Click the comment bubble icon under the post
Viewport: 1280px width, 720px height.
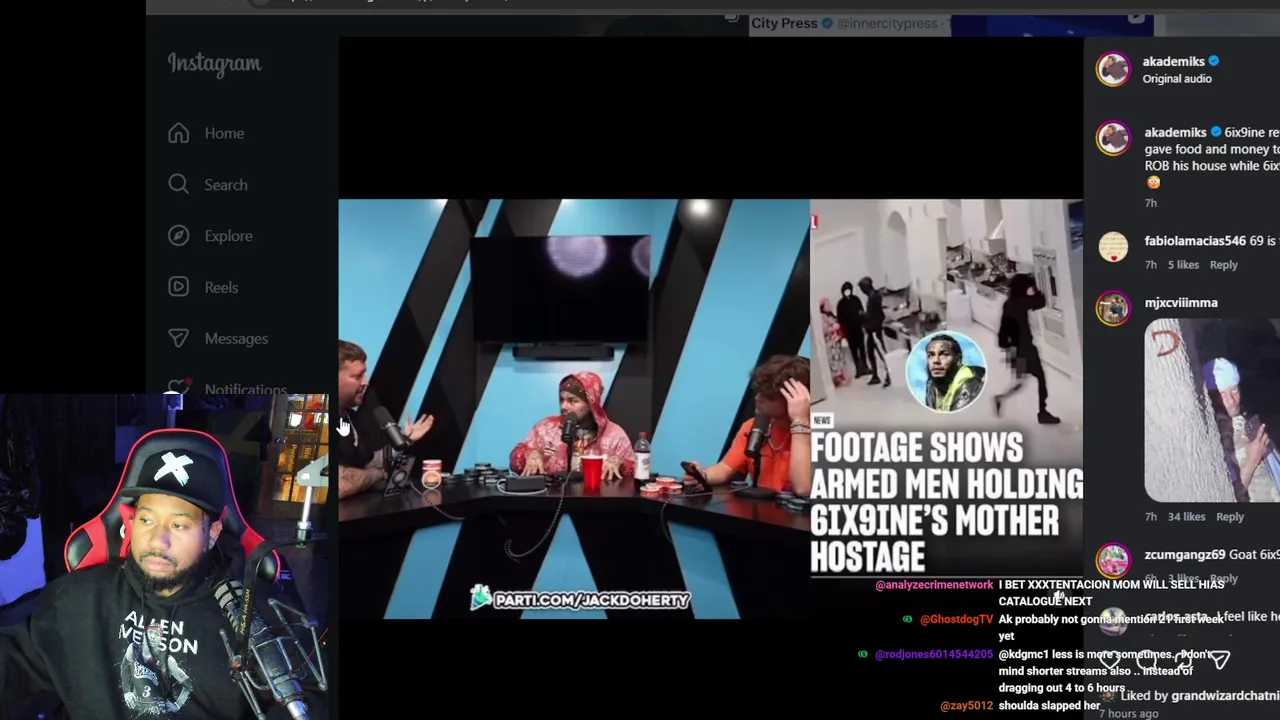click(1147, 660)
